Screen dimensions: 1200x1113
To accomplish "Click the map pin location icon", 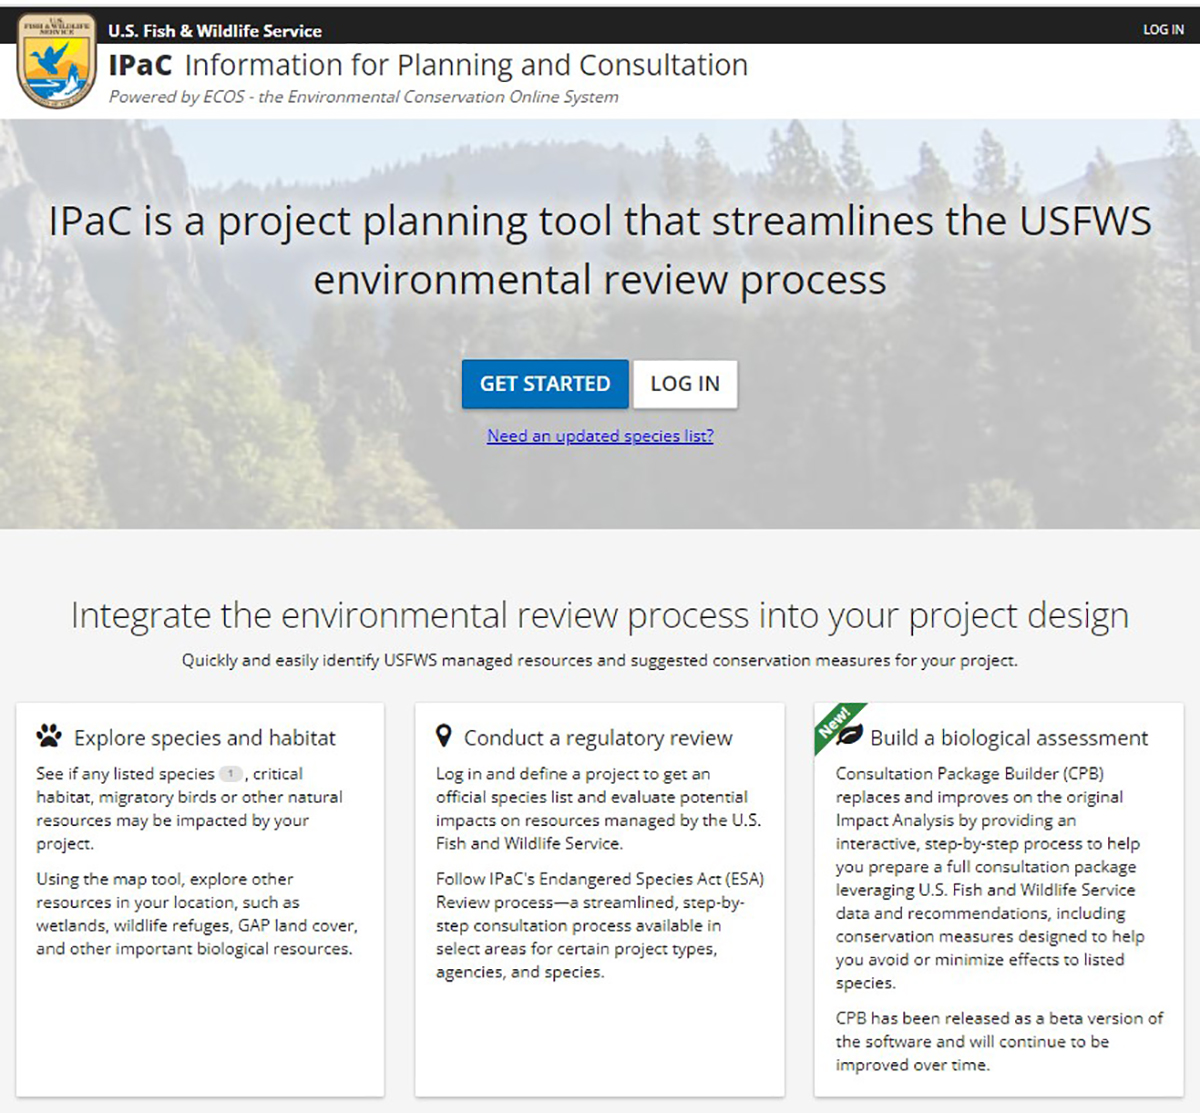I will [444, 736].
